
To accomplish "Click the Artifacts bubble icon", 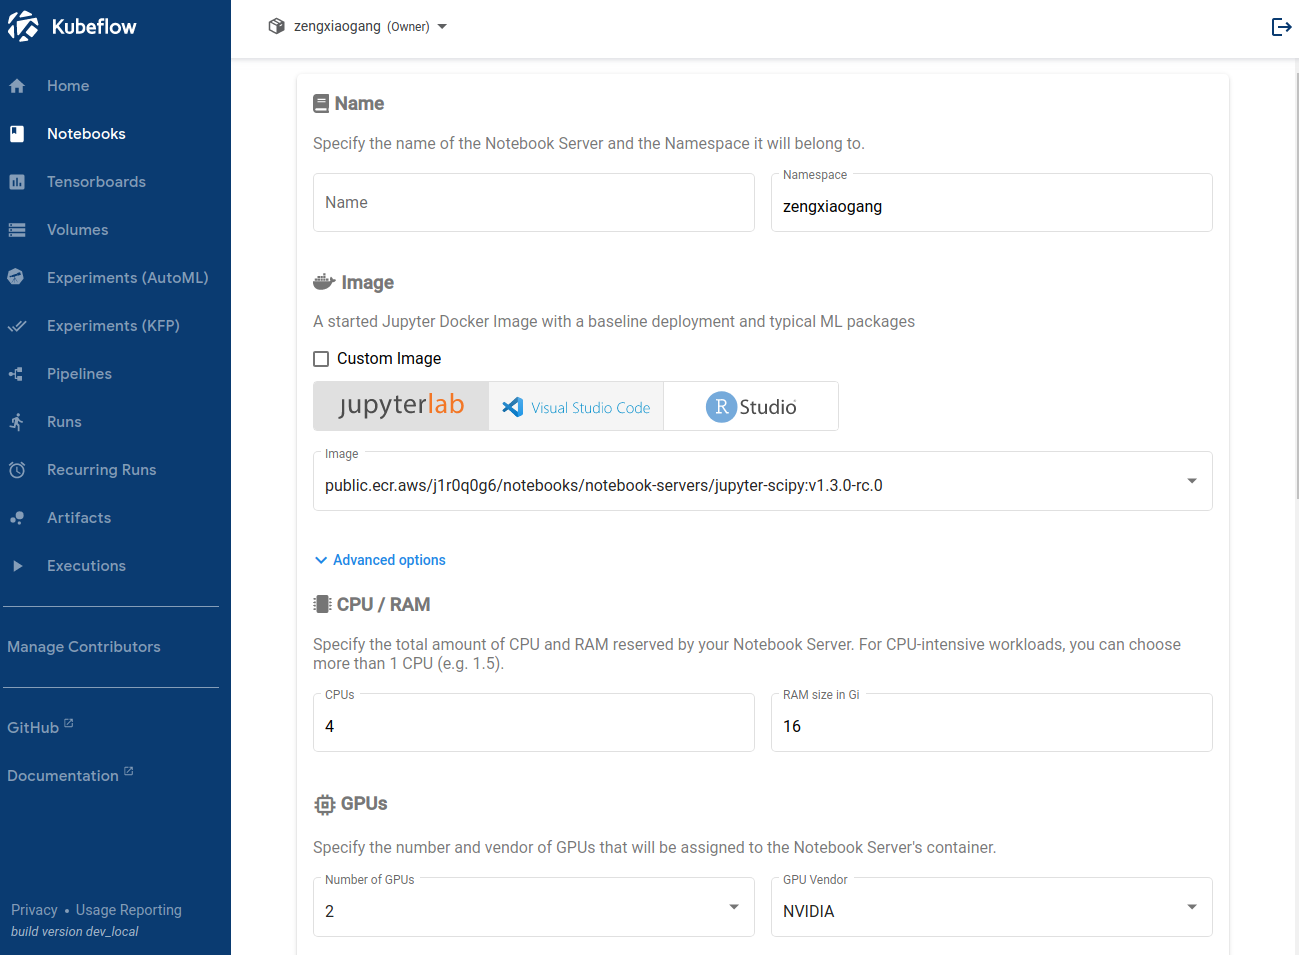I will (17, 518).
